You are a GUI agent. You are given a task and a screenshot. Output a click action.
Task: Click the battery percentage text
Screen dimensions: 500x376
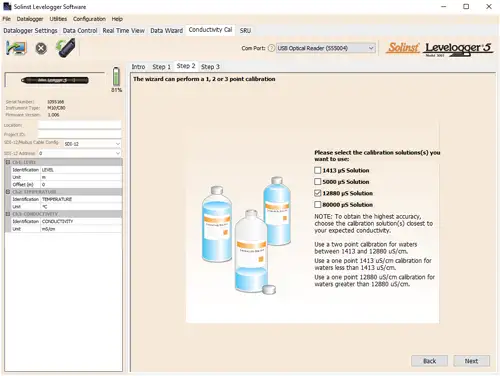pos(117,90)
